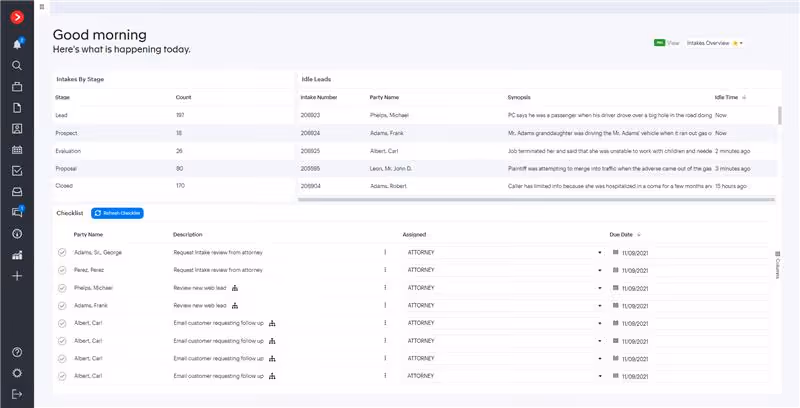Open three-dot menu for Perez, Perez row

point(385,270)
